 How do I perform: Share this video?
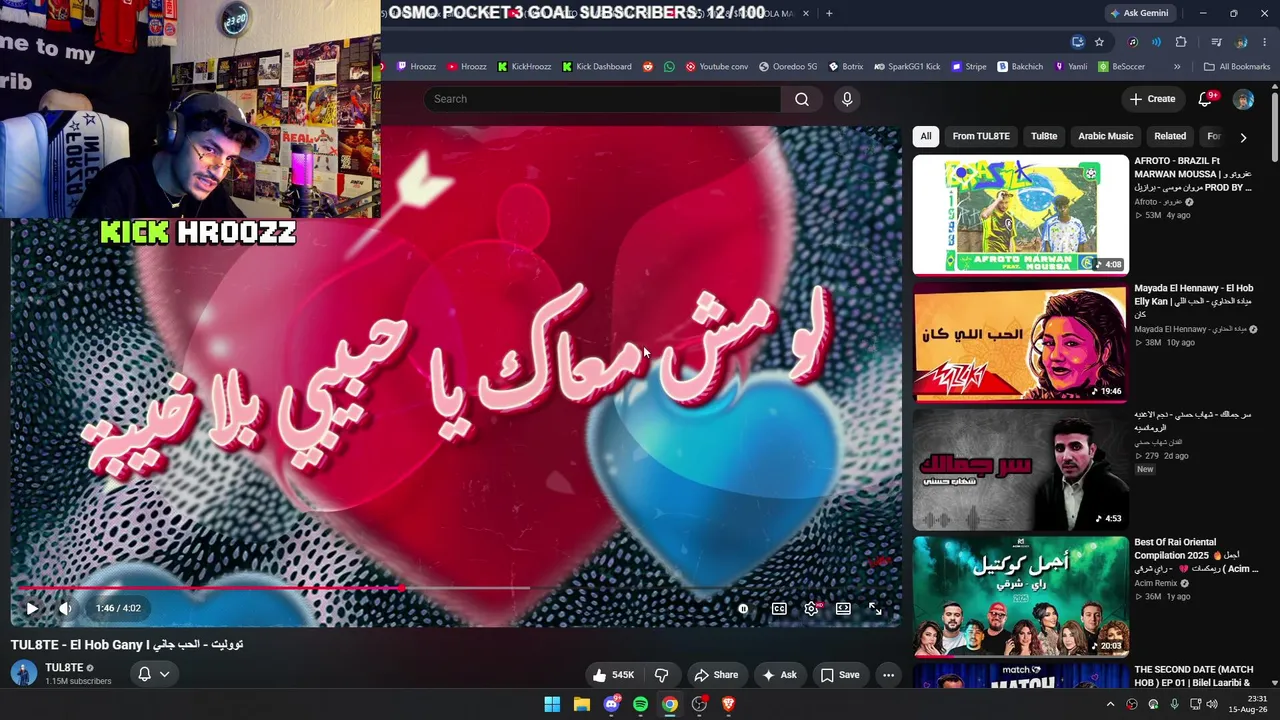click(x=716, y=675)
